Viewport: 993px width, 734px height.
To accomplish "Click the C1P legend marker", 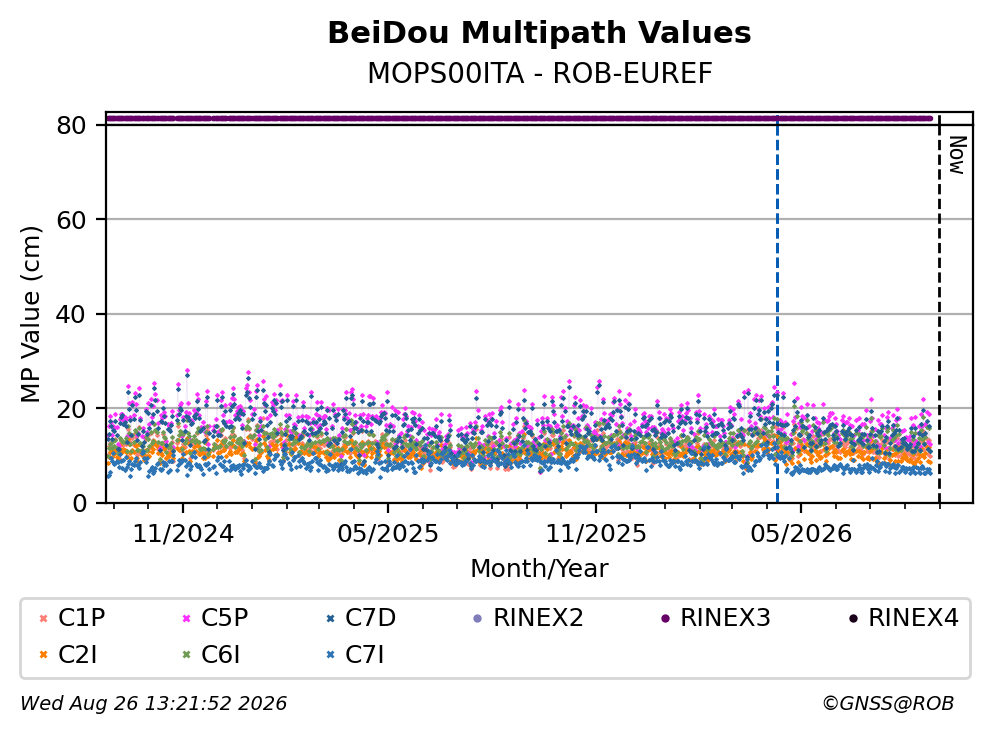I will (43, 618).
